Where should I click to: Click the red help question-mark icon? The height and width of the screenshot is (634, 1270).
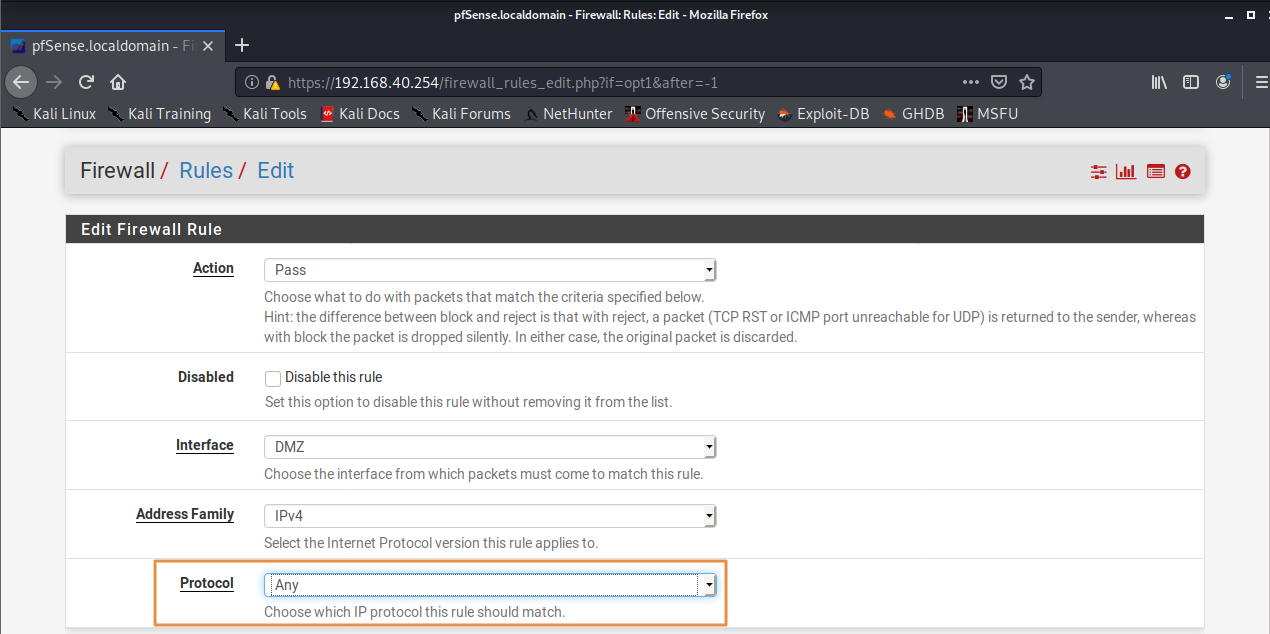[1183, 171]
